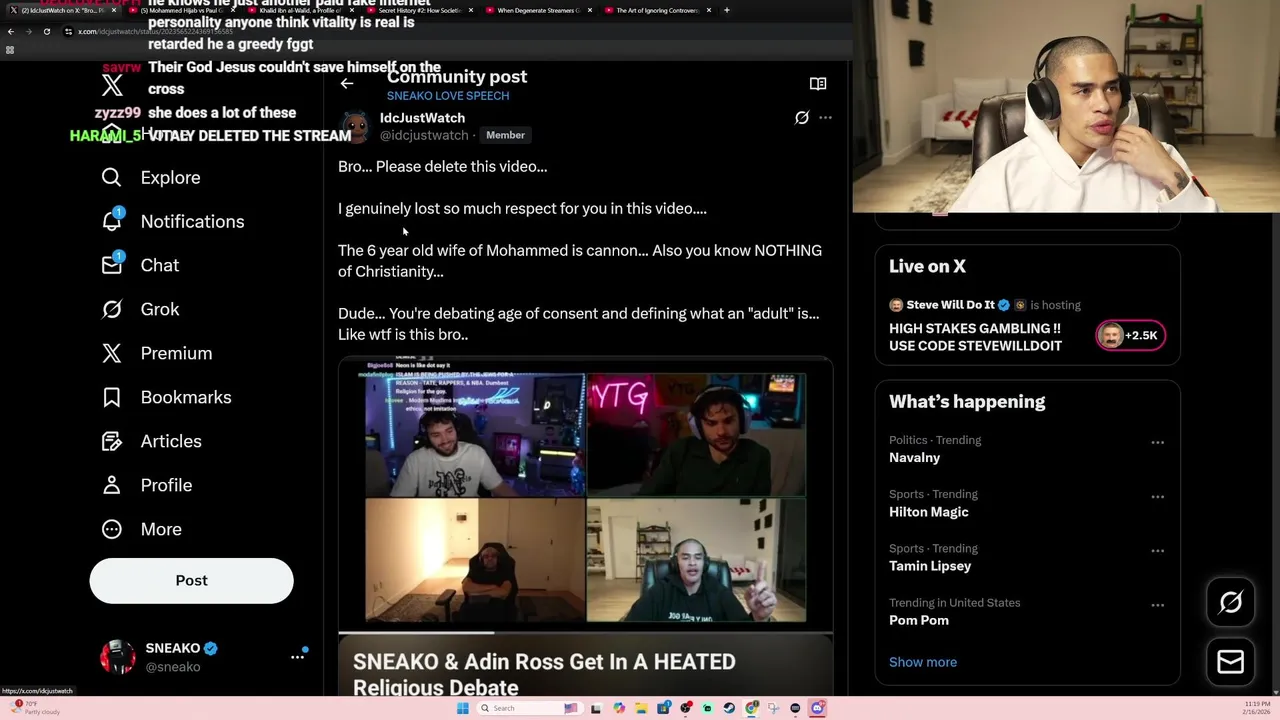Viewport: 1280px width, 720px height.
Task: Switch to the Secret History #2 tab
Action: click(x=418, y=10)
